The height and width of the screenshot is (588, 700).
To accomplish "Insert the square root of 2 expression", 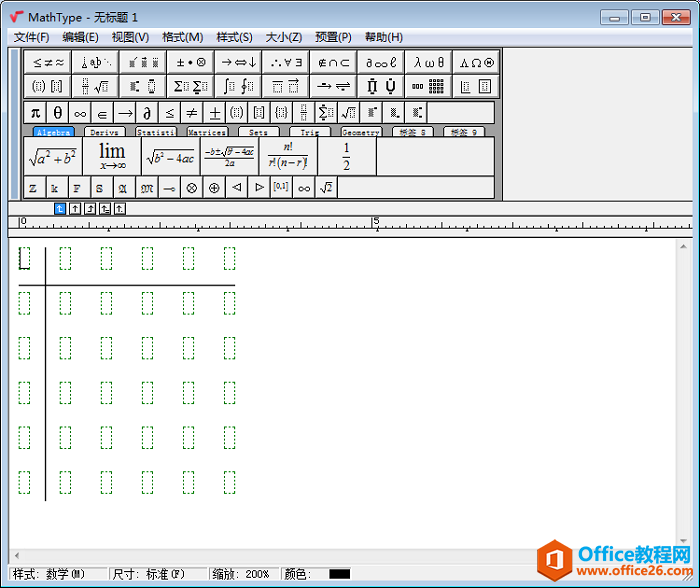I will click(326, 188).
